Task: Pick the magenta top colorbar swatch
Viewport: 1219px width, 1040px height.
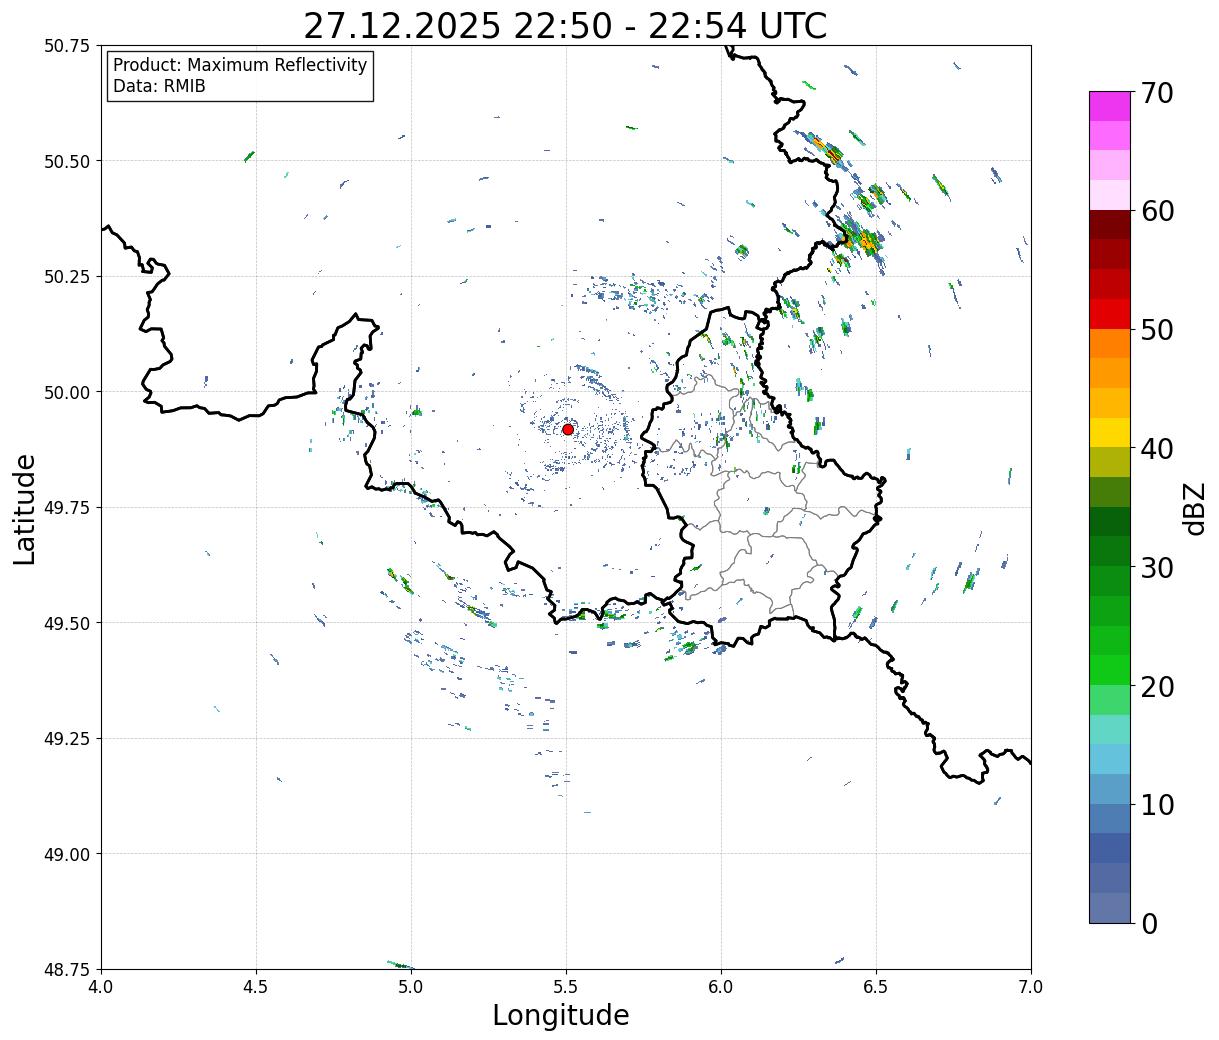Action: coord(1109,106)
